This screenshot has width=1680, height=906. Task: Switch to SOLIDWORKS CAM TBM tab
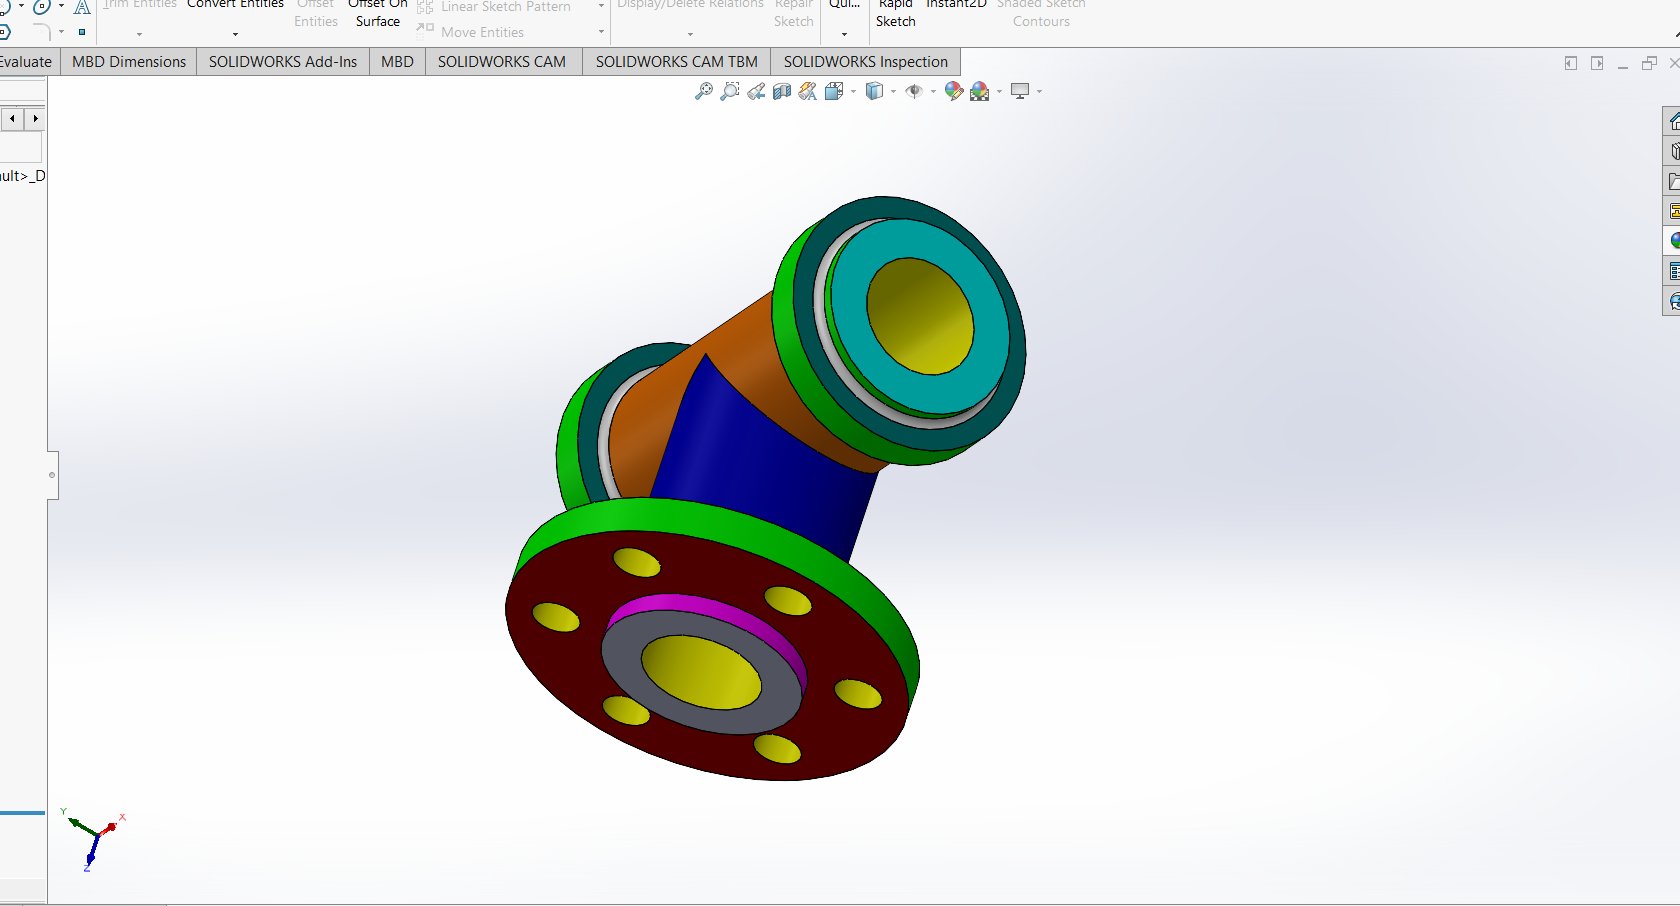pos(677,62)
